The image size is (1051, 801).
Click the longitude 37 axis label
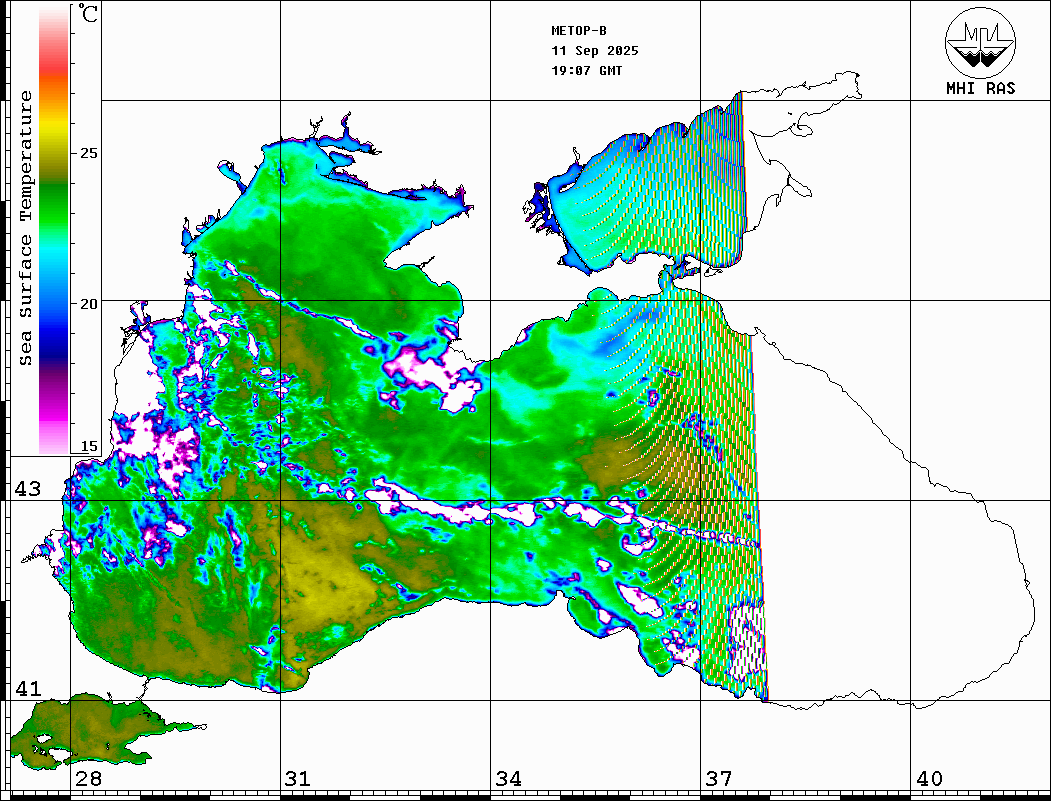(x=719, y=779)
